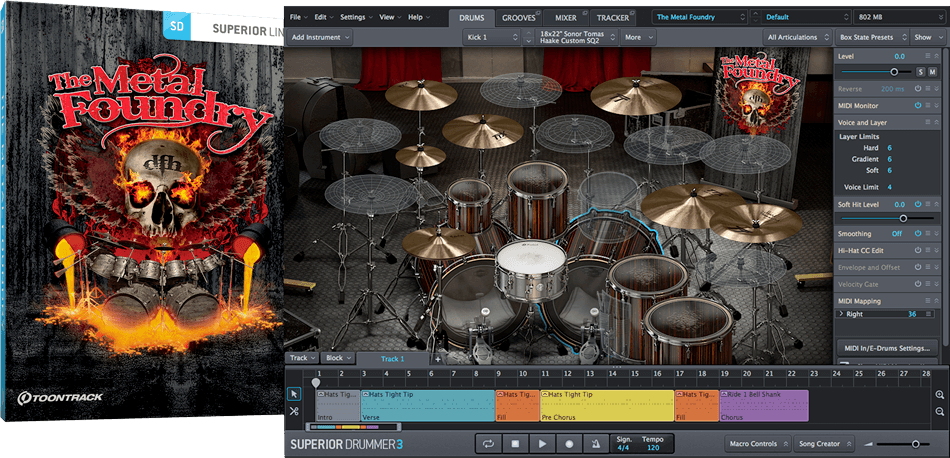This screenshot has width=950, height=458.
Task: Start playback with the play button
Action: pos(542,443)
